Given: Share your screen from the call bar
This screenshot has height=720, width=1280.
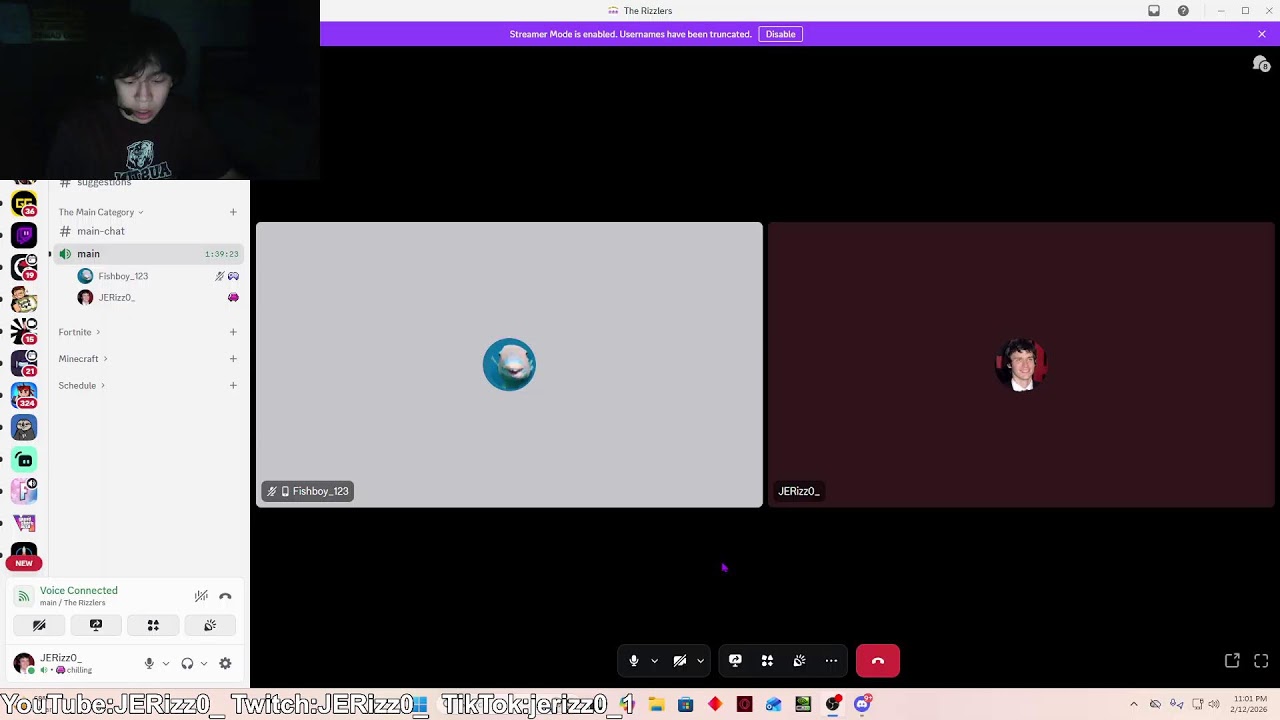Looking at the screenshot, I should (x=735, y=661).
